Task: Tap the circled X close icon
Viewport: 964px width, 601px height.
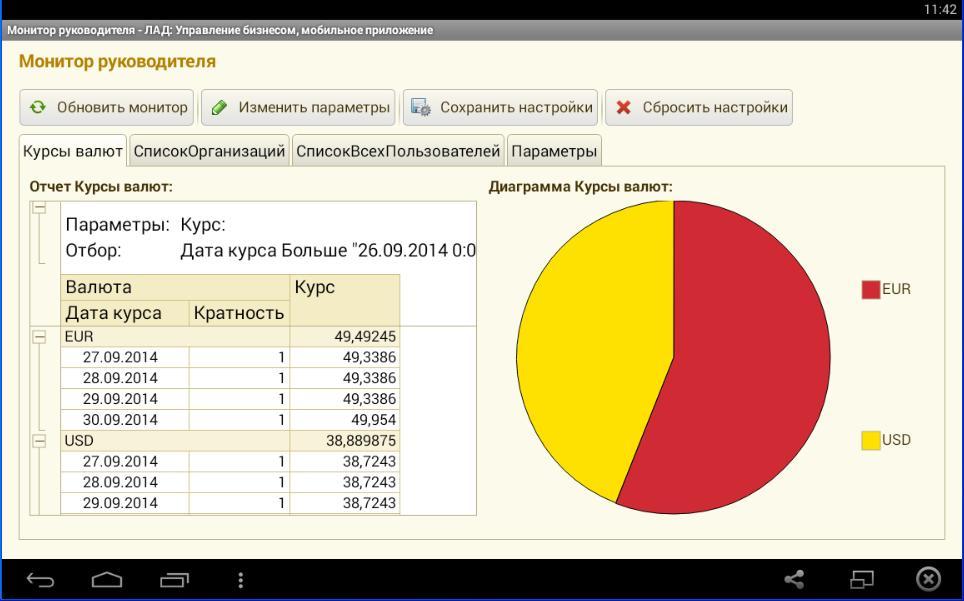Action: click(928, 579)
